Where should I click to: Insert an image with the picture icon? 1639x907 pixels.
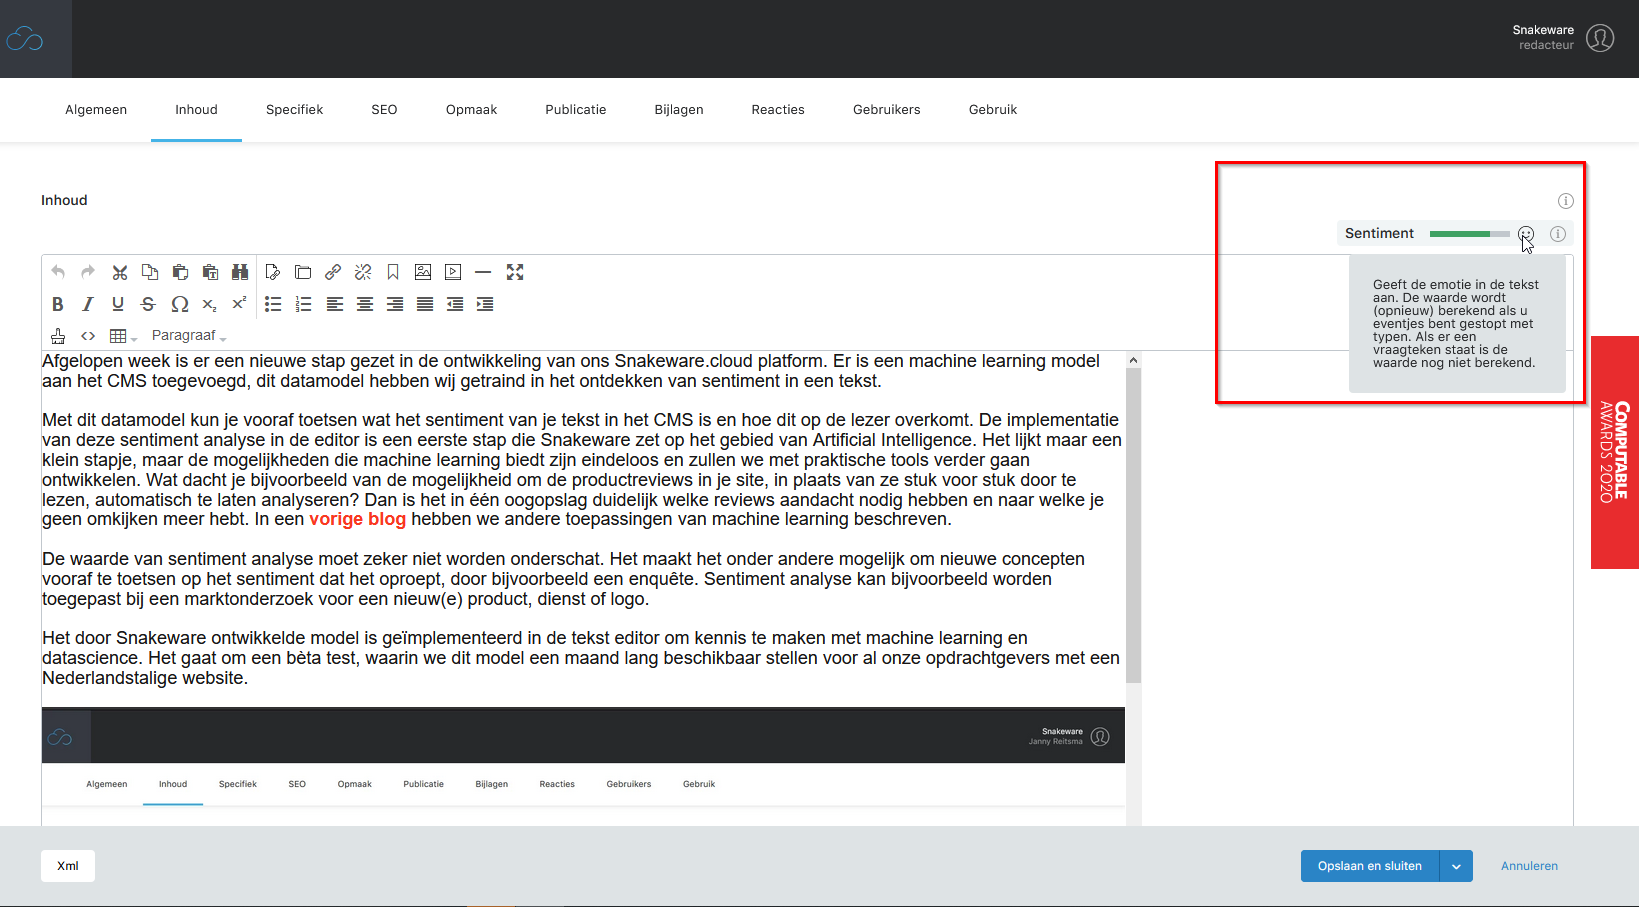pos(423,272)
